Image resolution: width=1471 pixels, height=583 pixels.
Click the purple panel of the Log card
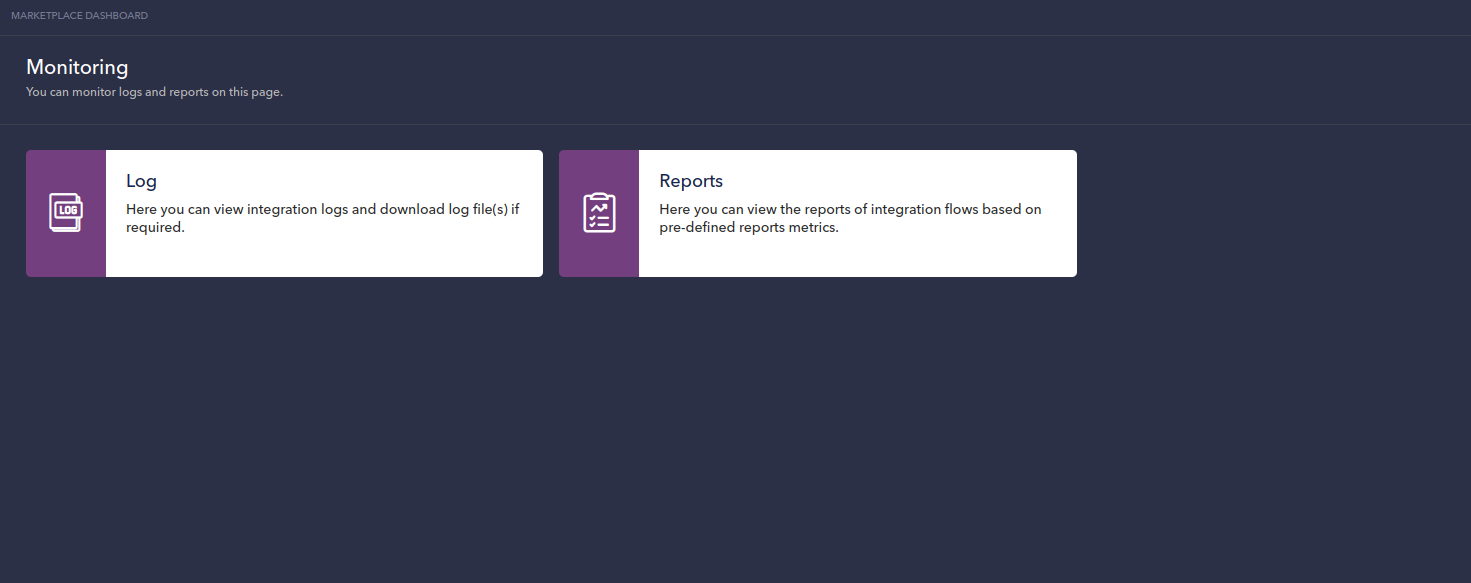coord(65,255)
